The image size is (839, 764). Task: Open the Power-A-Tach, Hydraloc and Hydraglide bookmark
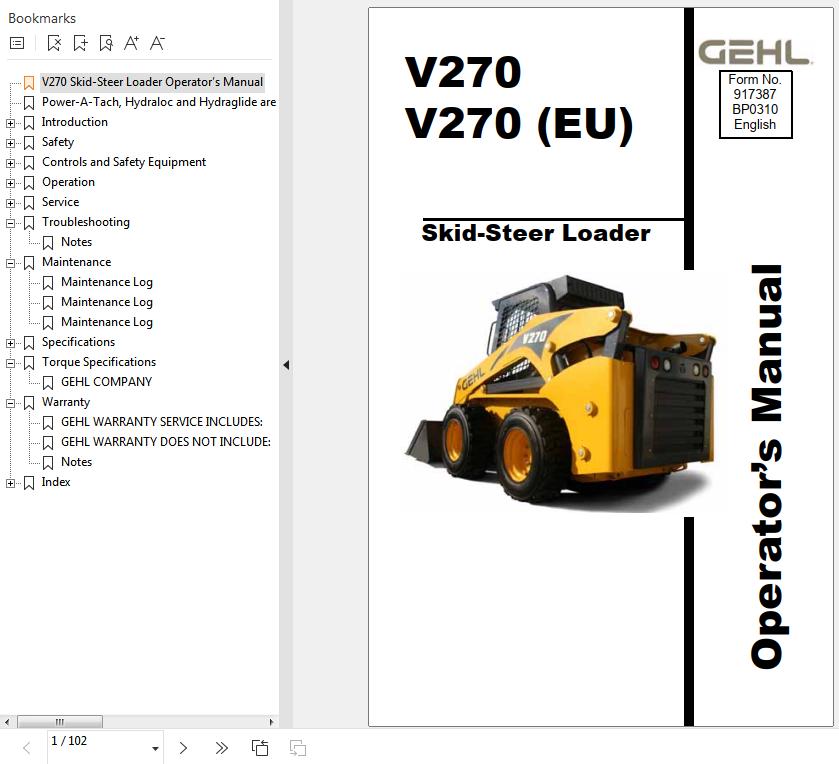159,102
